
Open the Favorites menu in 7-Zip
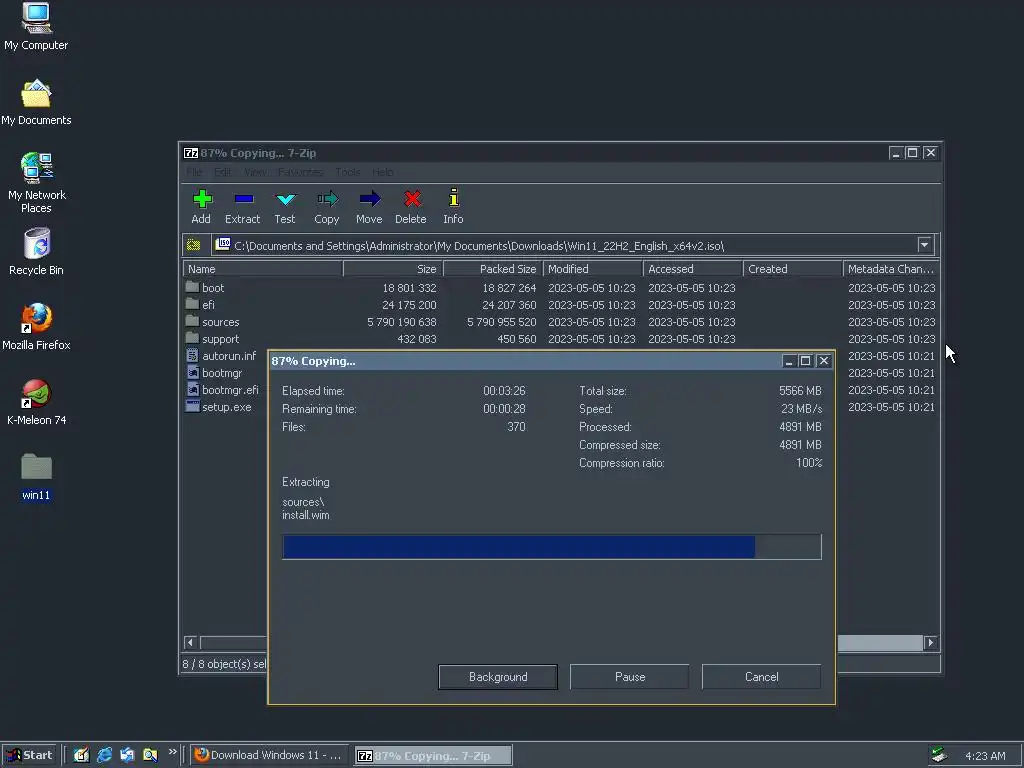[300, 172]
